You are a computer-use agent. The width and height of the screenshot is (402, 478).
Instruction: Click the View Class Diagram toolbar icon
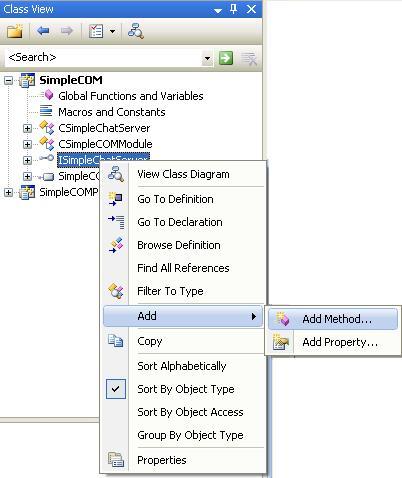[136, 31]
